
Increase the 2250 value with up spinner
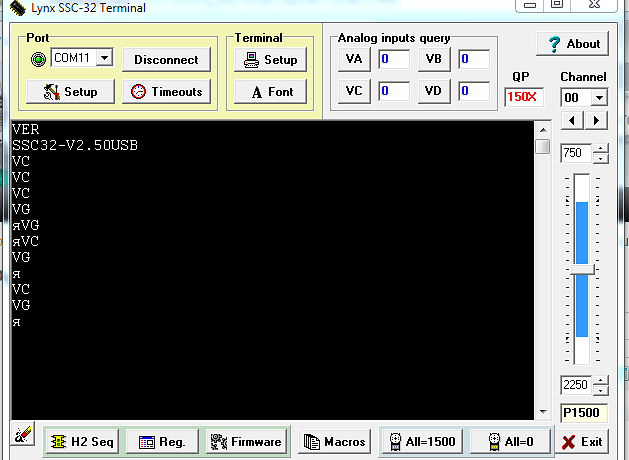pyautogui.click(x=601, y=380)
